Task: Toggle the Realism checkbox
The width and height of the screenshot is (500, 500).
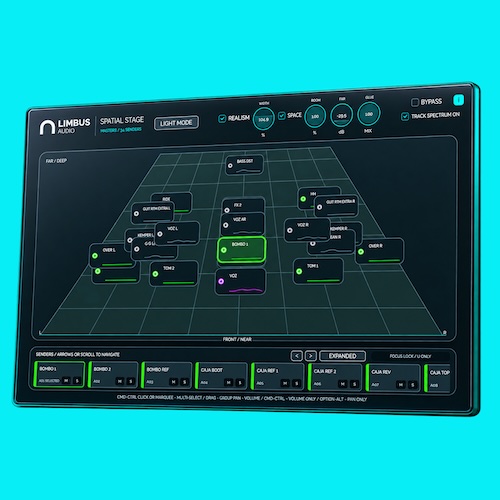Action: 222,119
